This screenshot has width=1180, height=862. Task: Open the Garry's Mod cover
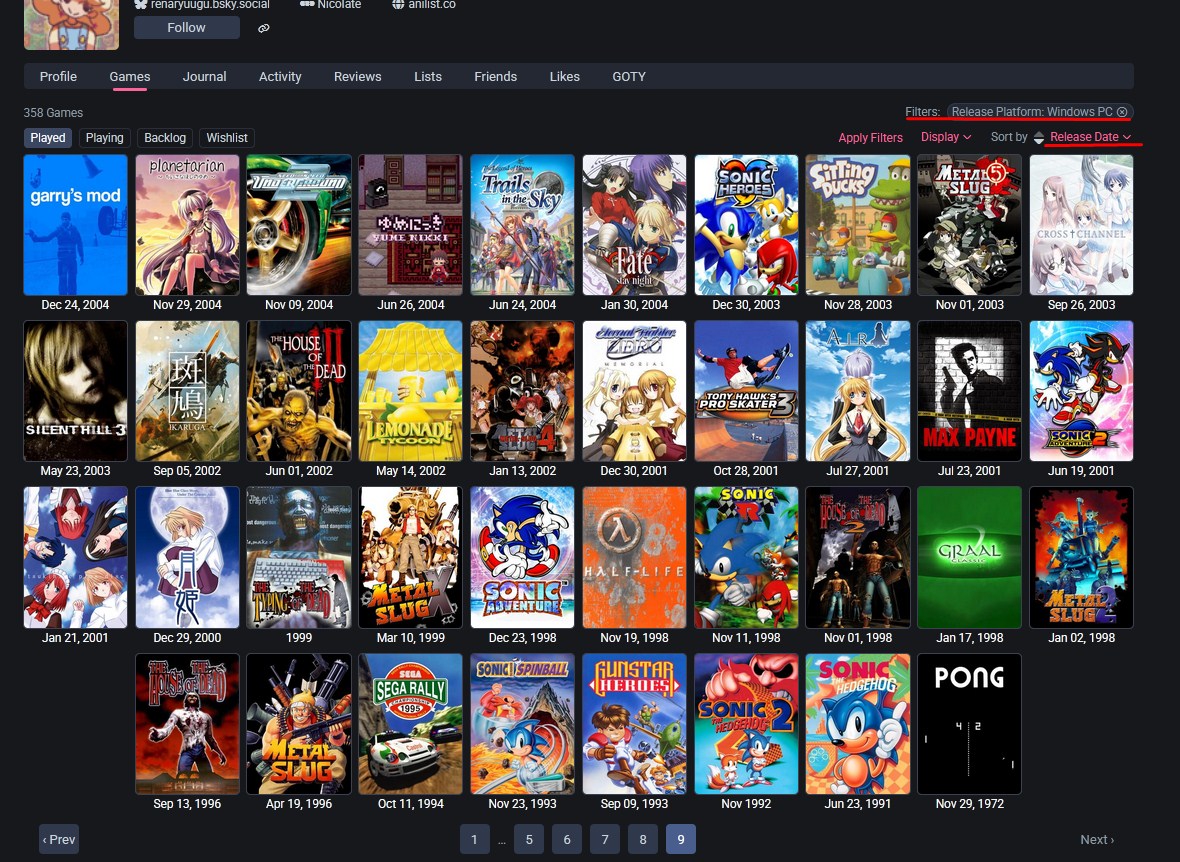point(75,225)
